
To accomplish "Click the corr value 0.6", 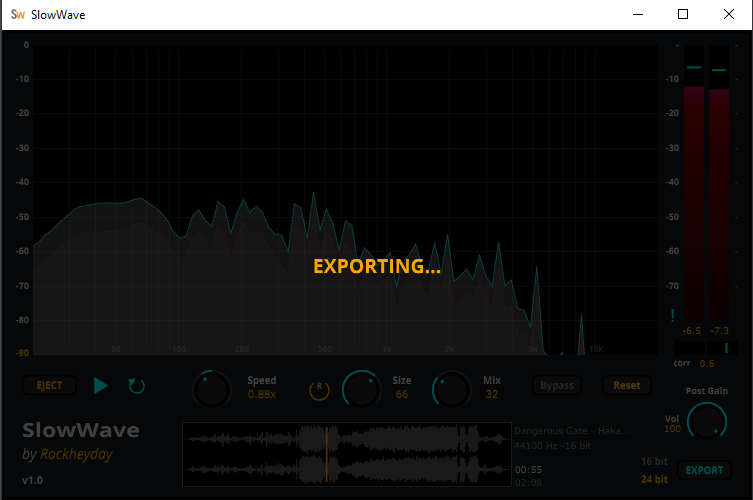I will click(706, 364).
